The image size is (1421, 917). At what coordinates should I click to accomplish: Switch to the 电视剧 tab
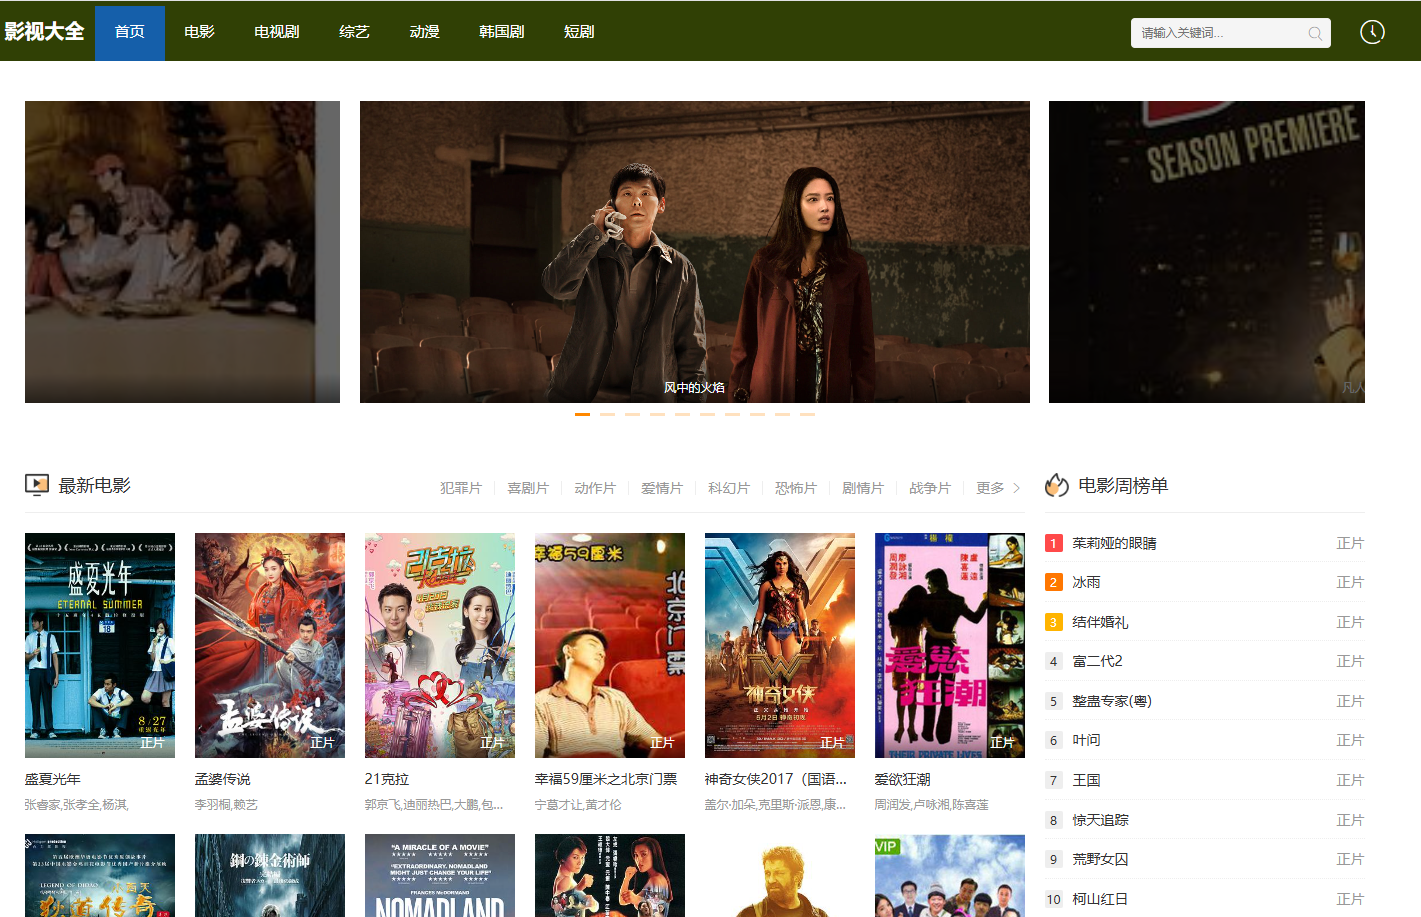[277, 32]
